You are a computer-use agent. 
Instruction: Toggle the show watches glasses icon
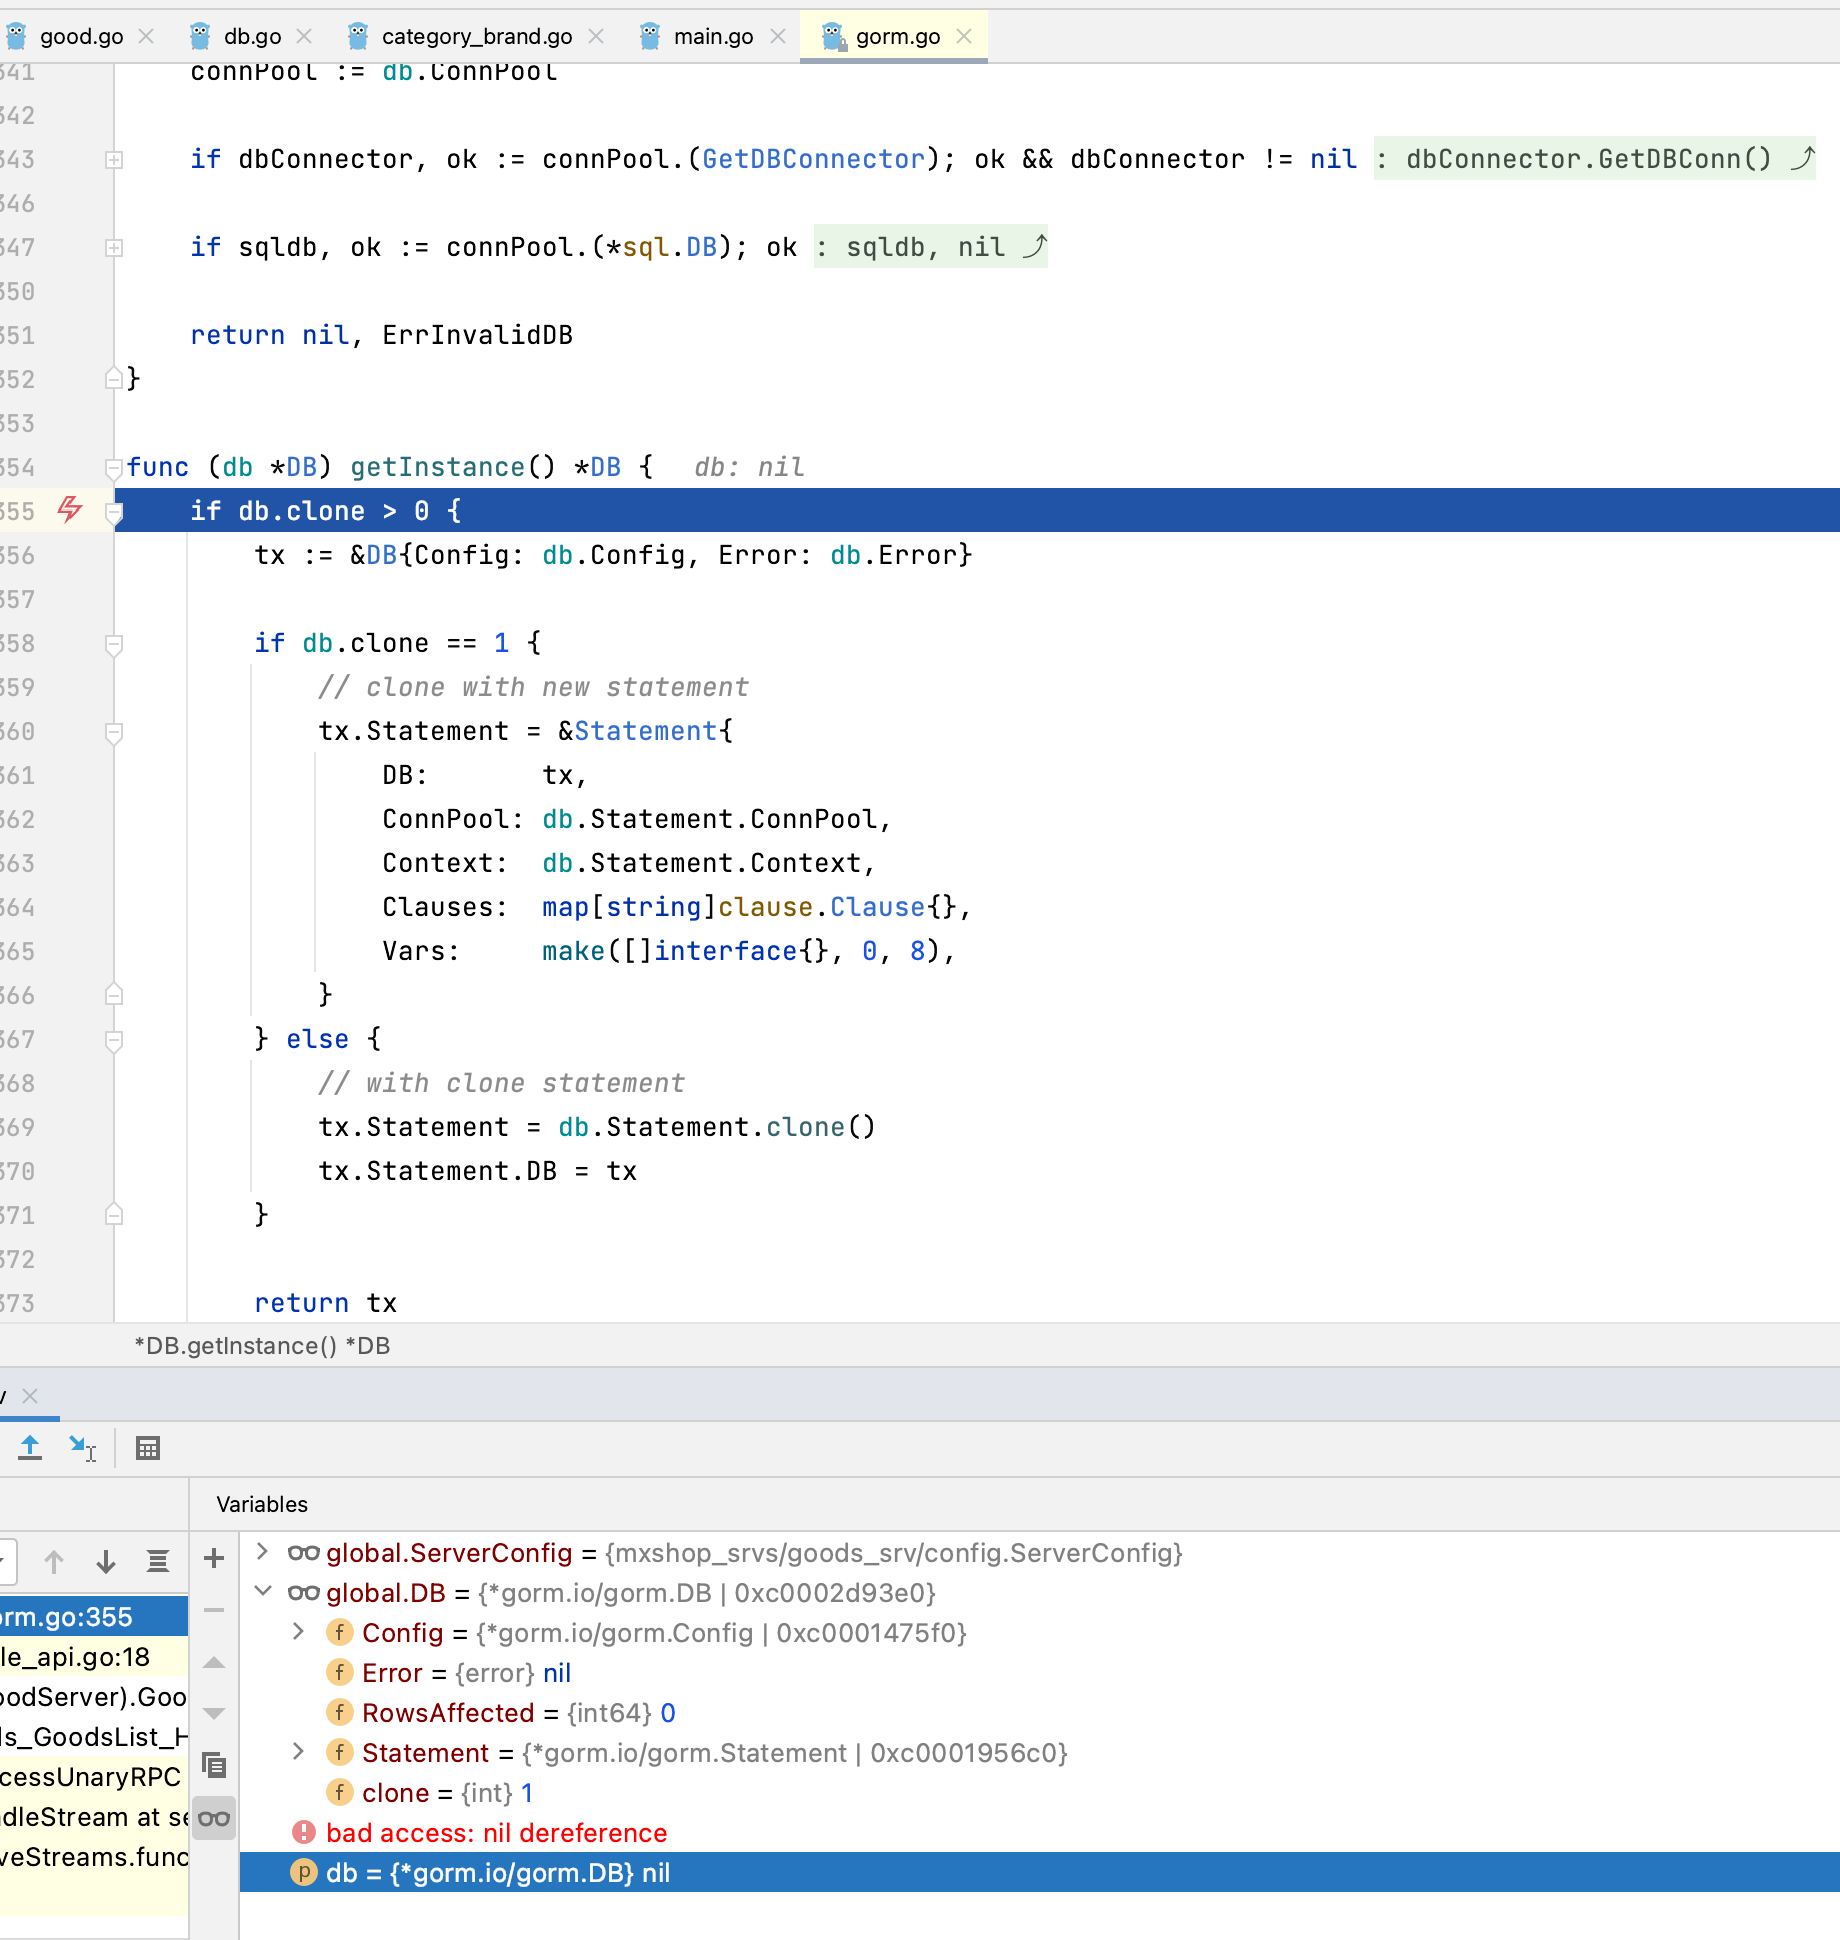point(214,1818)
